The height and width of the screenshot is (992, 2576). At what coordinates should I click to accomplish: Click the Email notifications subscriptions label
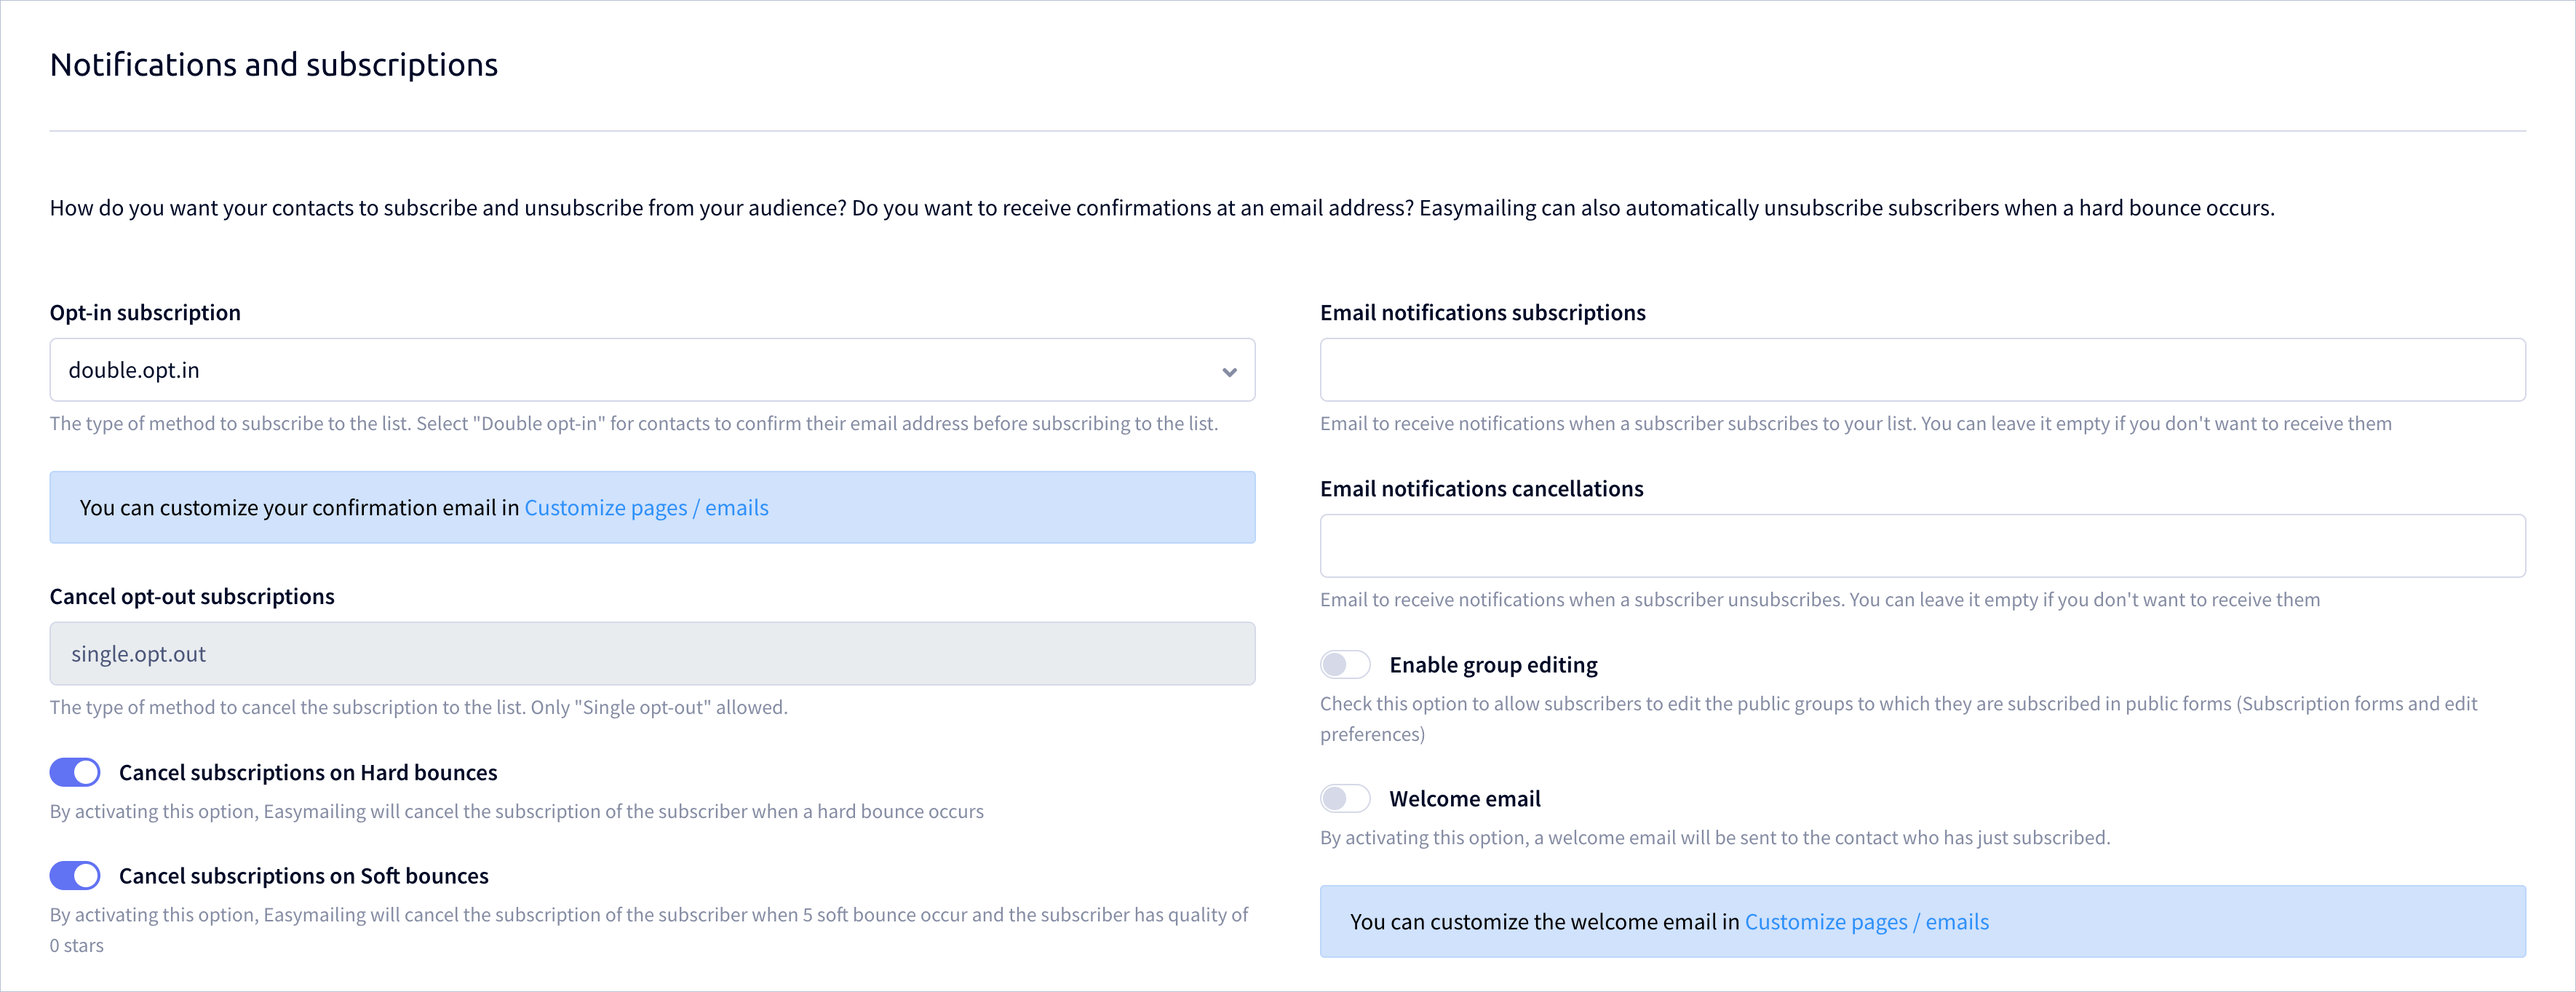(x=1482, y=313)
